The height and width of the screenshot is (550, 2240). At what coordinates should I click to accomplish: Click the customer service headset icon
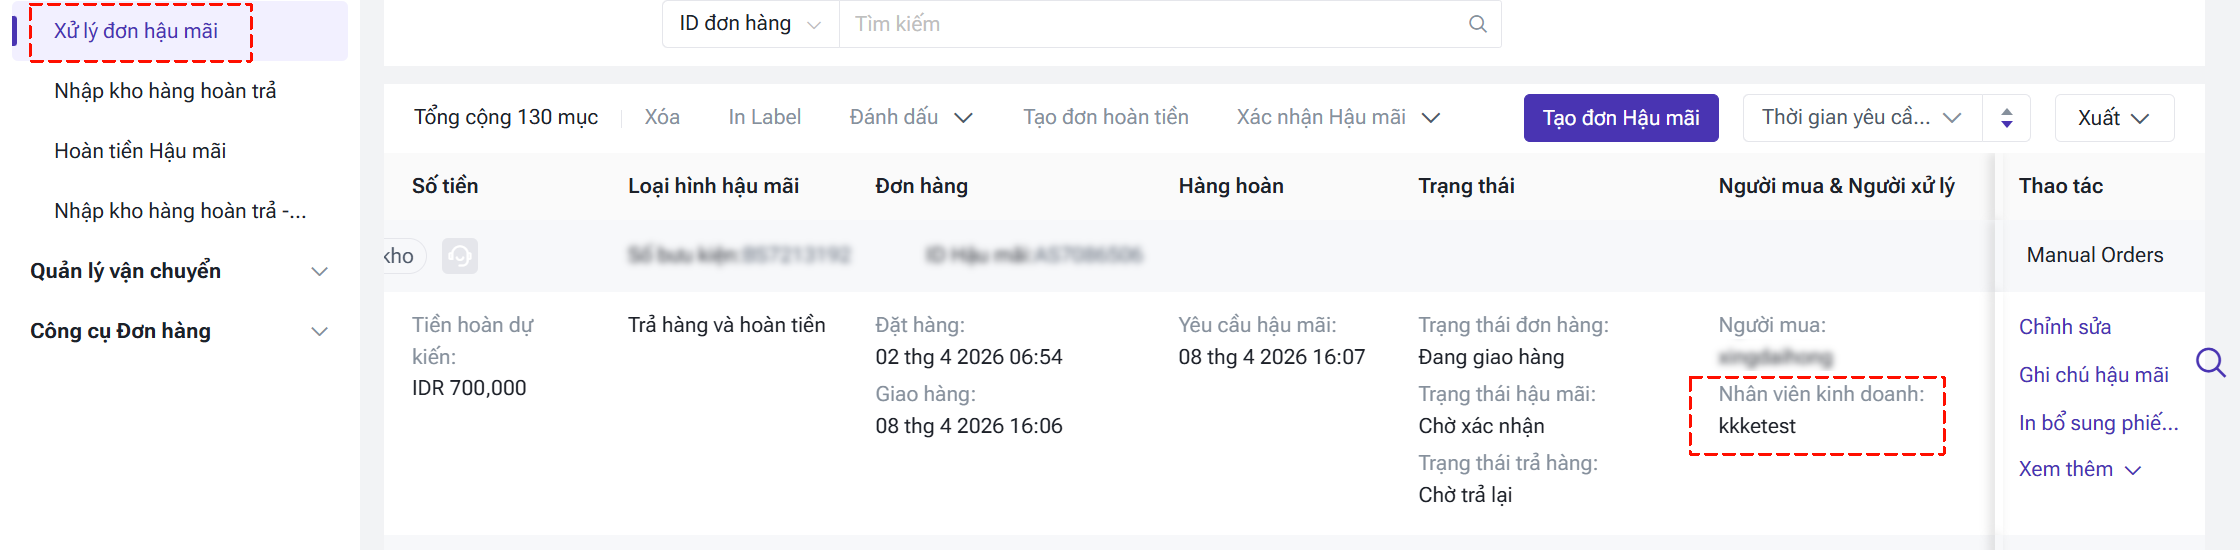(460, 256)
